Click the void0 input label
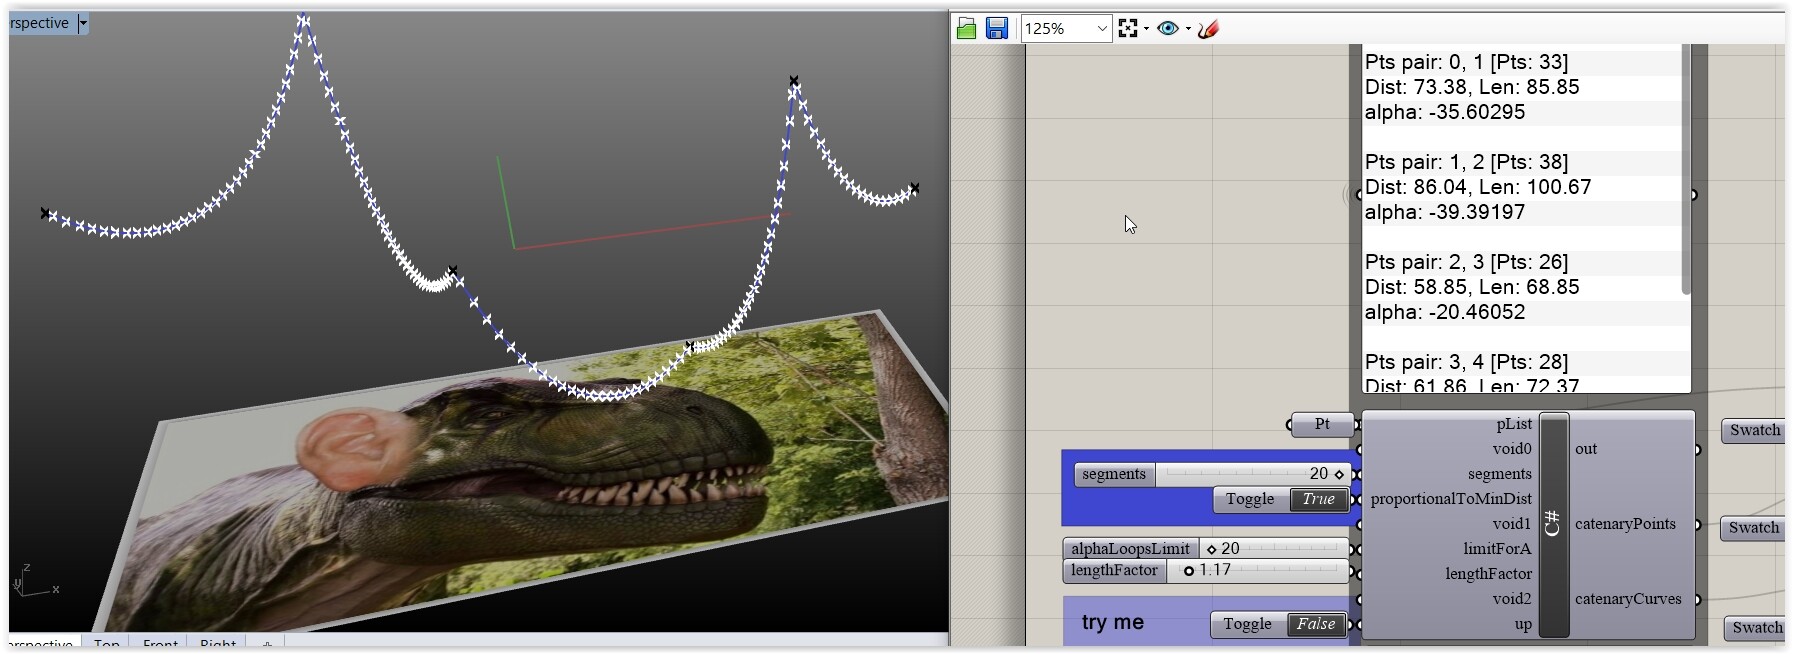The image size is (1793, 654). pyautogui.click(x=1512, y=449)
